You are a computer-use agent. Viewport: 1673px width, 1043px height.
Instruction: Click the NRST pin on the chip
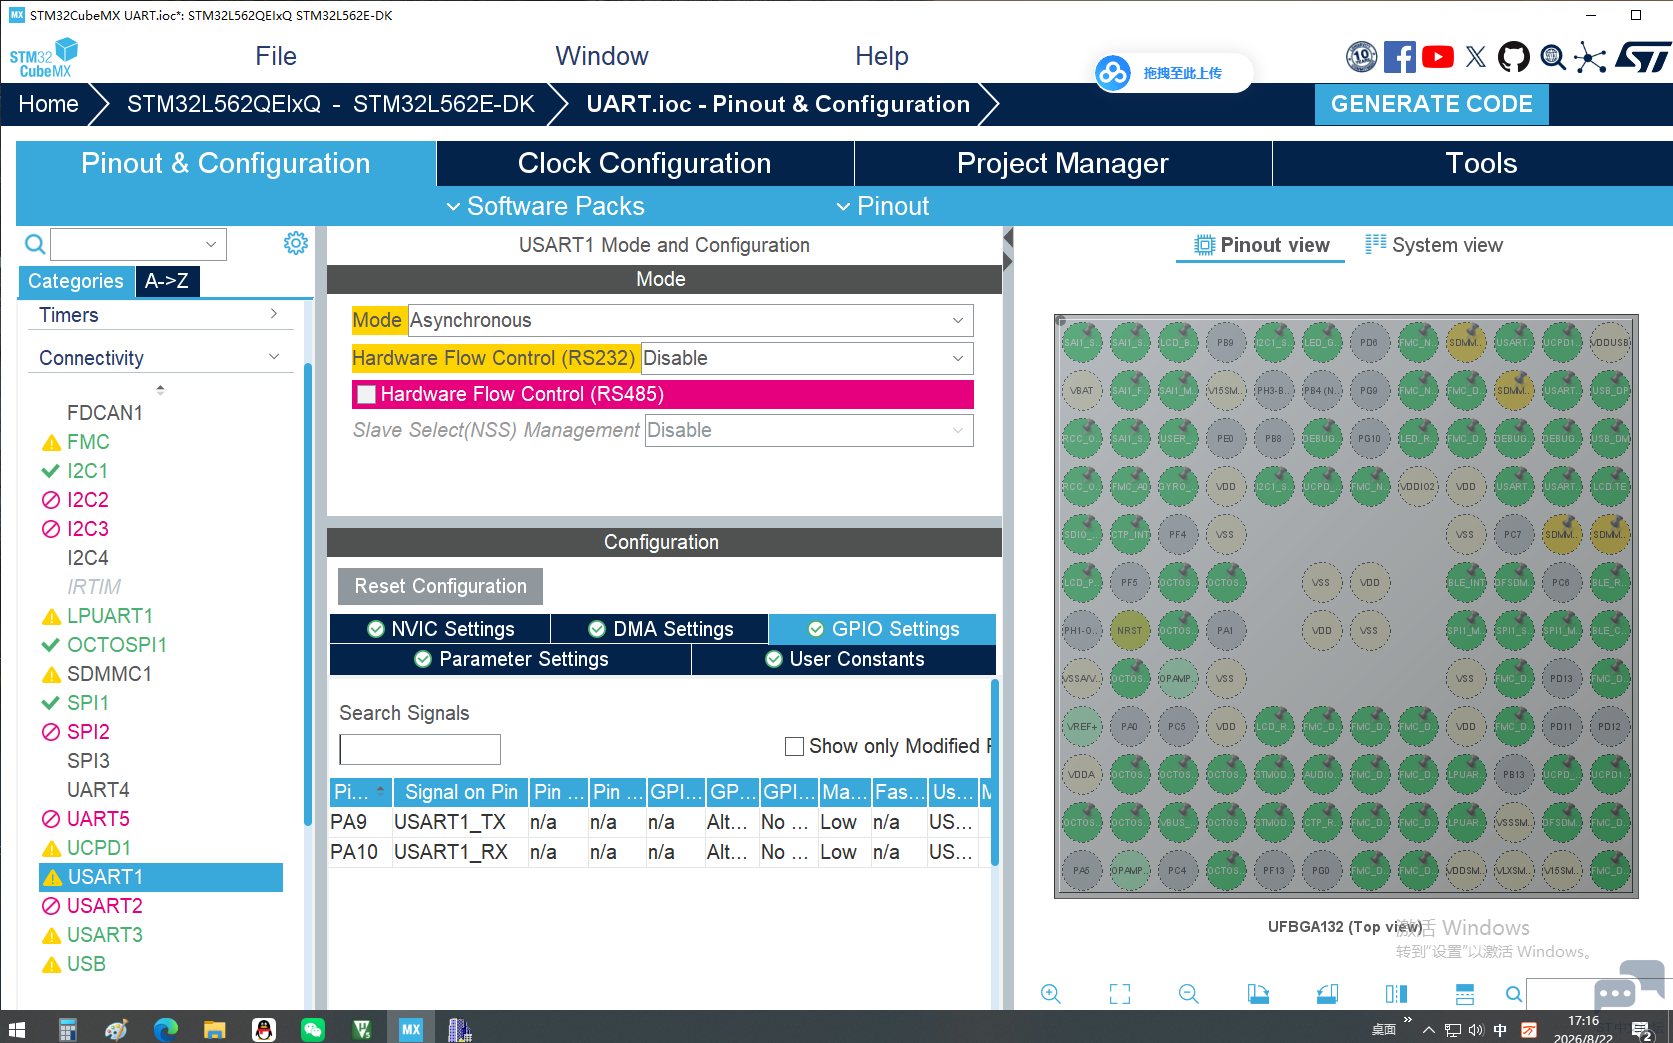pyautogui.click(x=1129, y=631)
